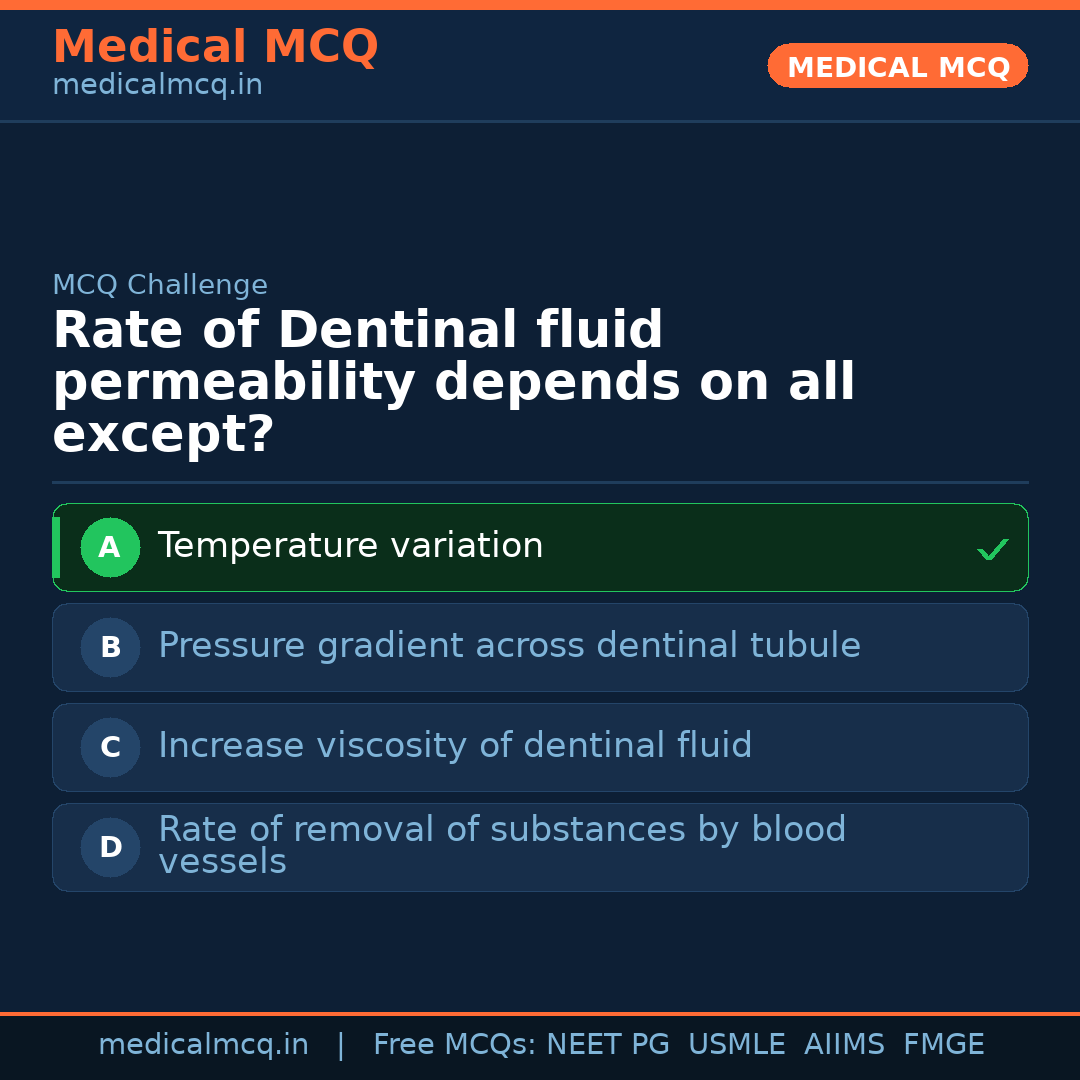Screen dimensions: 1080x1080
Task: Open medicalmcq.in link in the footer
Action: [x=203, y=1045]
